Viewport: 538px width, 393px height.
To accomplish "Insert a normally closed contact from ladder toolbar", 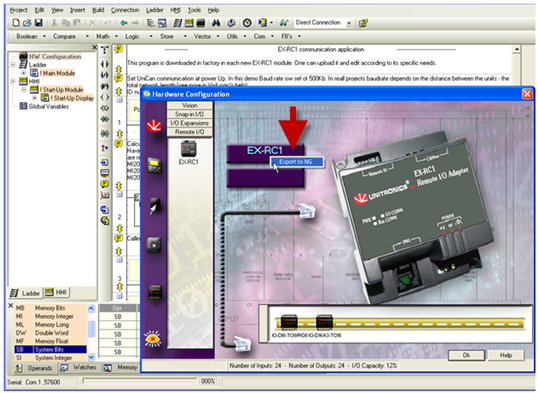I will pyautogui.click(x=105, y=75).
